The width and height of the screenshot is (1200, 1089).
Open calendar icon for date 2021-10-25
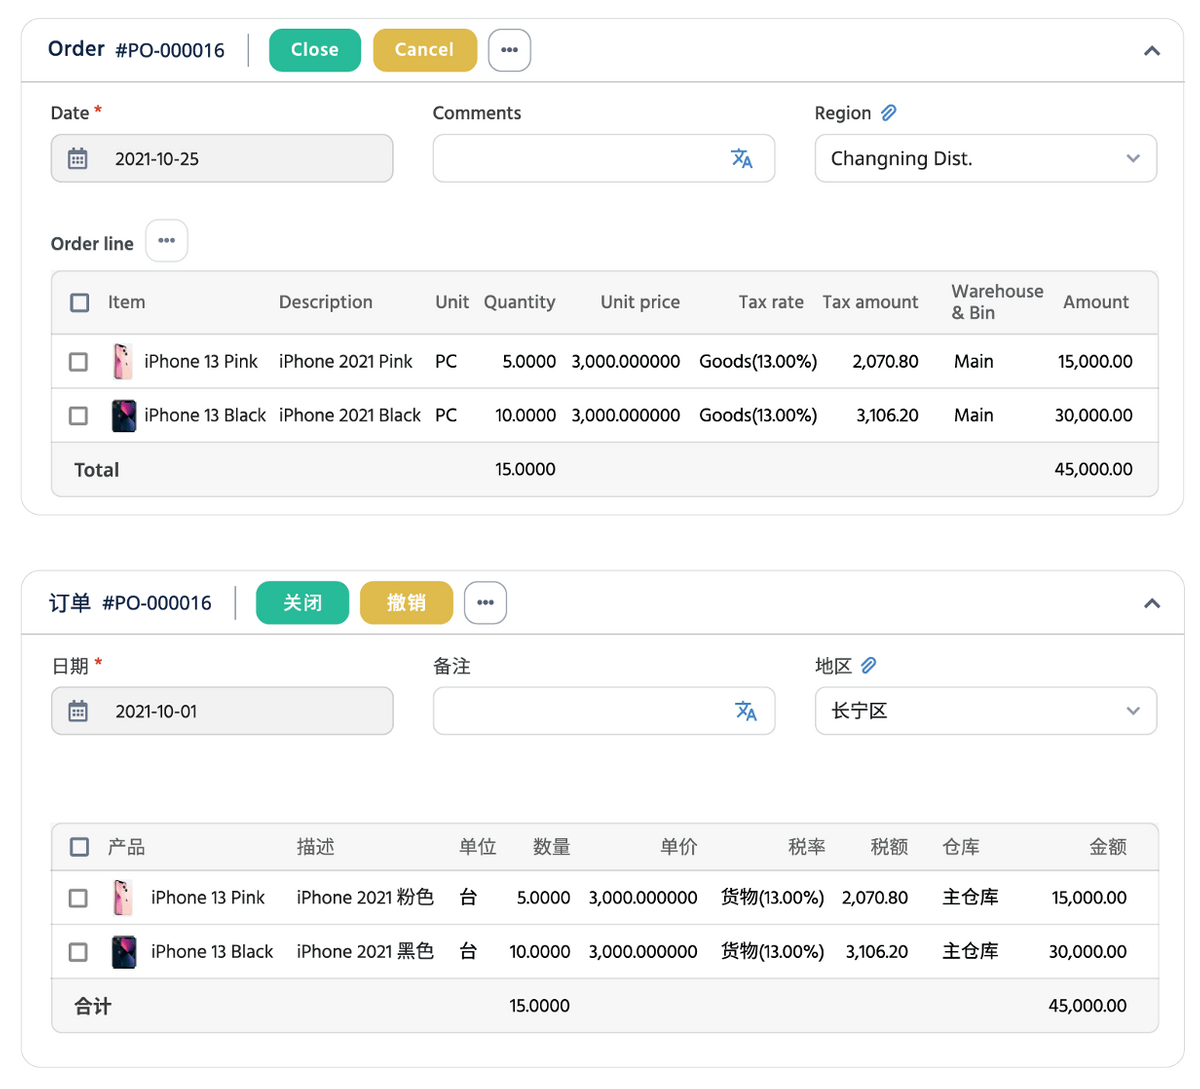tap(78, 159)
